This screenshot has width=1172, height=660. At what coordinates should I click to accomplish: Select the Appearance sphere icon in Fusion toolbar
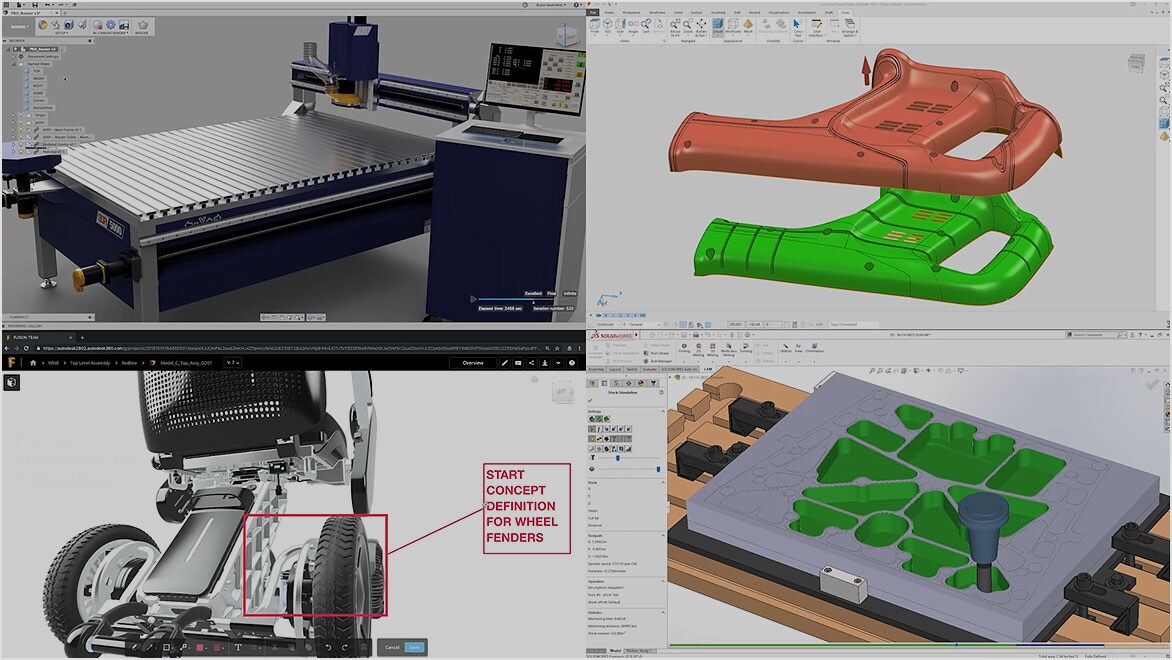tap(43, 25)
